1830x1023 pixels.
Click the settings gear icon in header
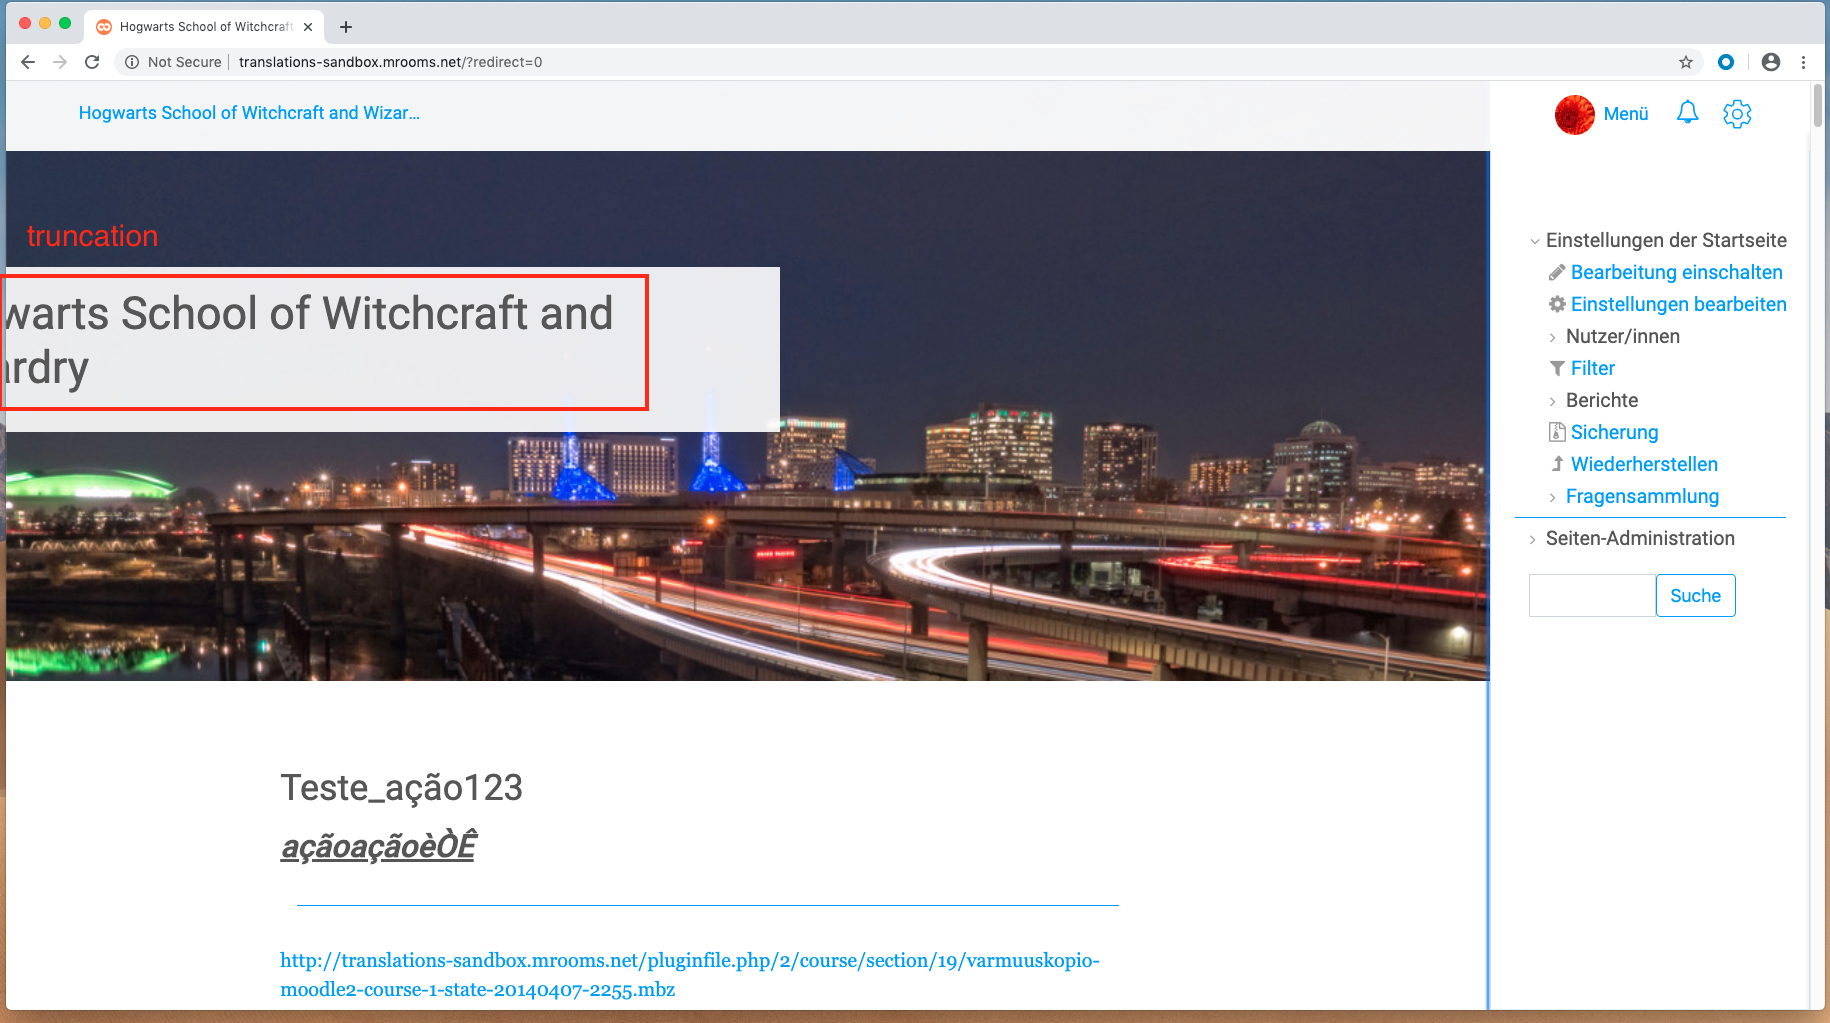(1737, 114)
